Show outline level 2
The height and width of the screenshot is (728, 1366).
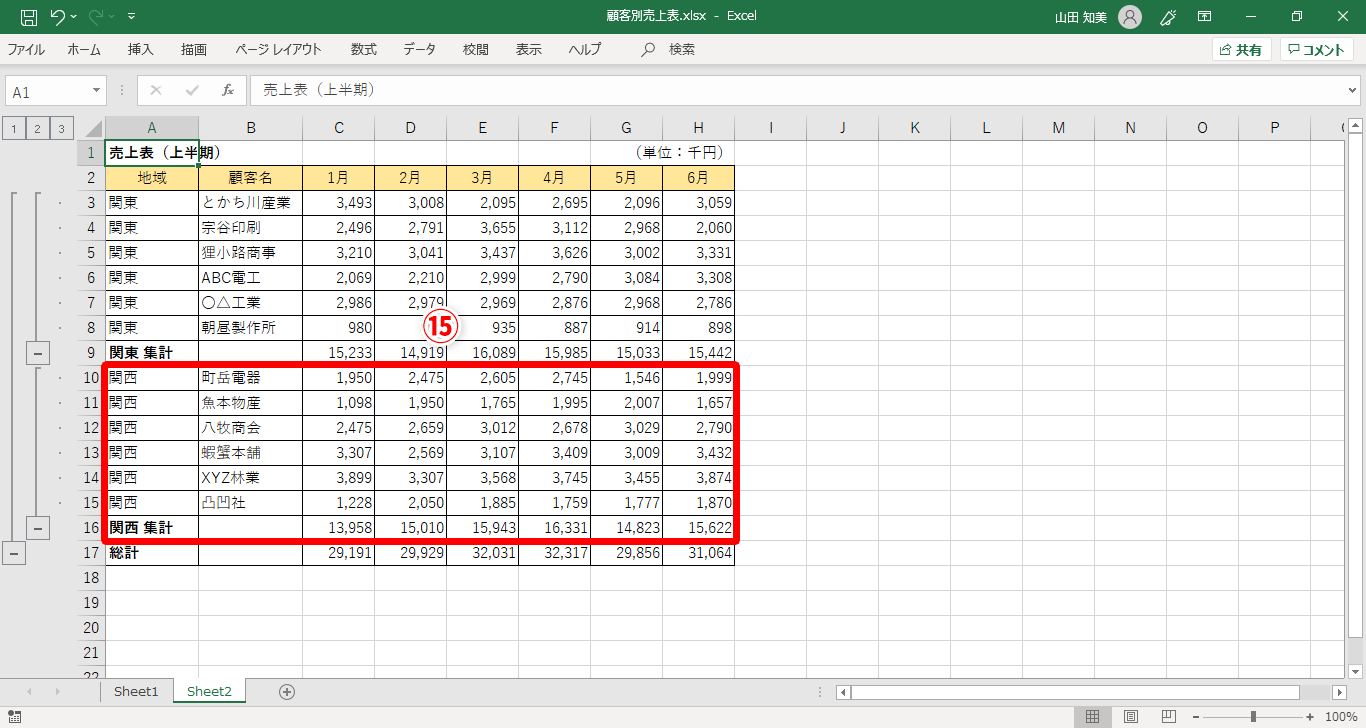click(x=38, y=128)
